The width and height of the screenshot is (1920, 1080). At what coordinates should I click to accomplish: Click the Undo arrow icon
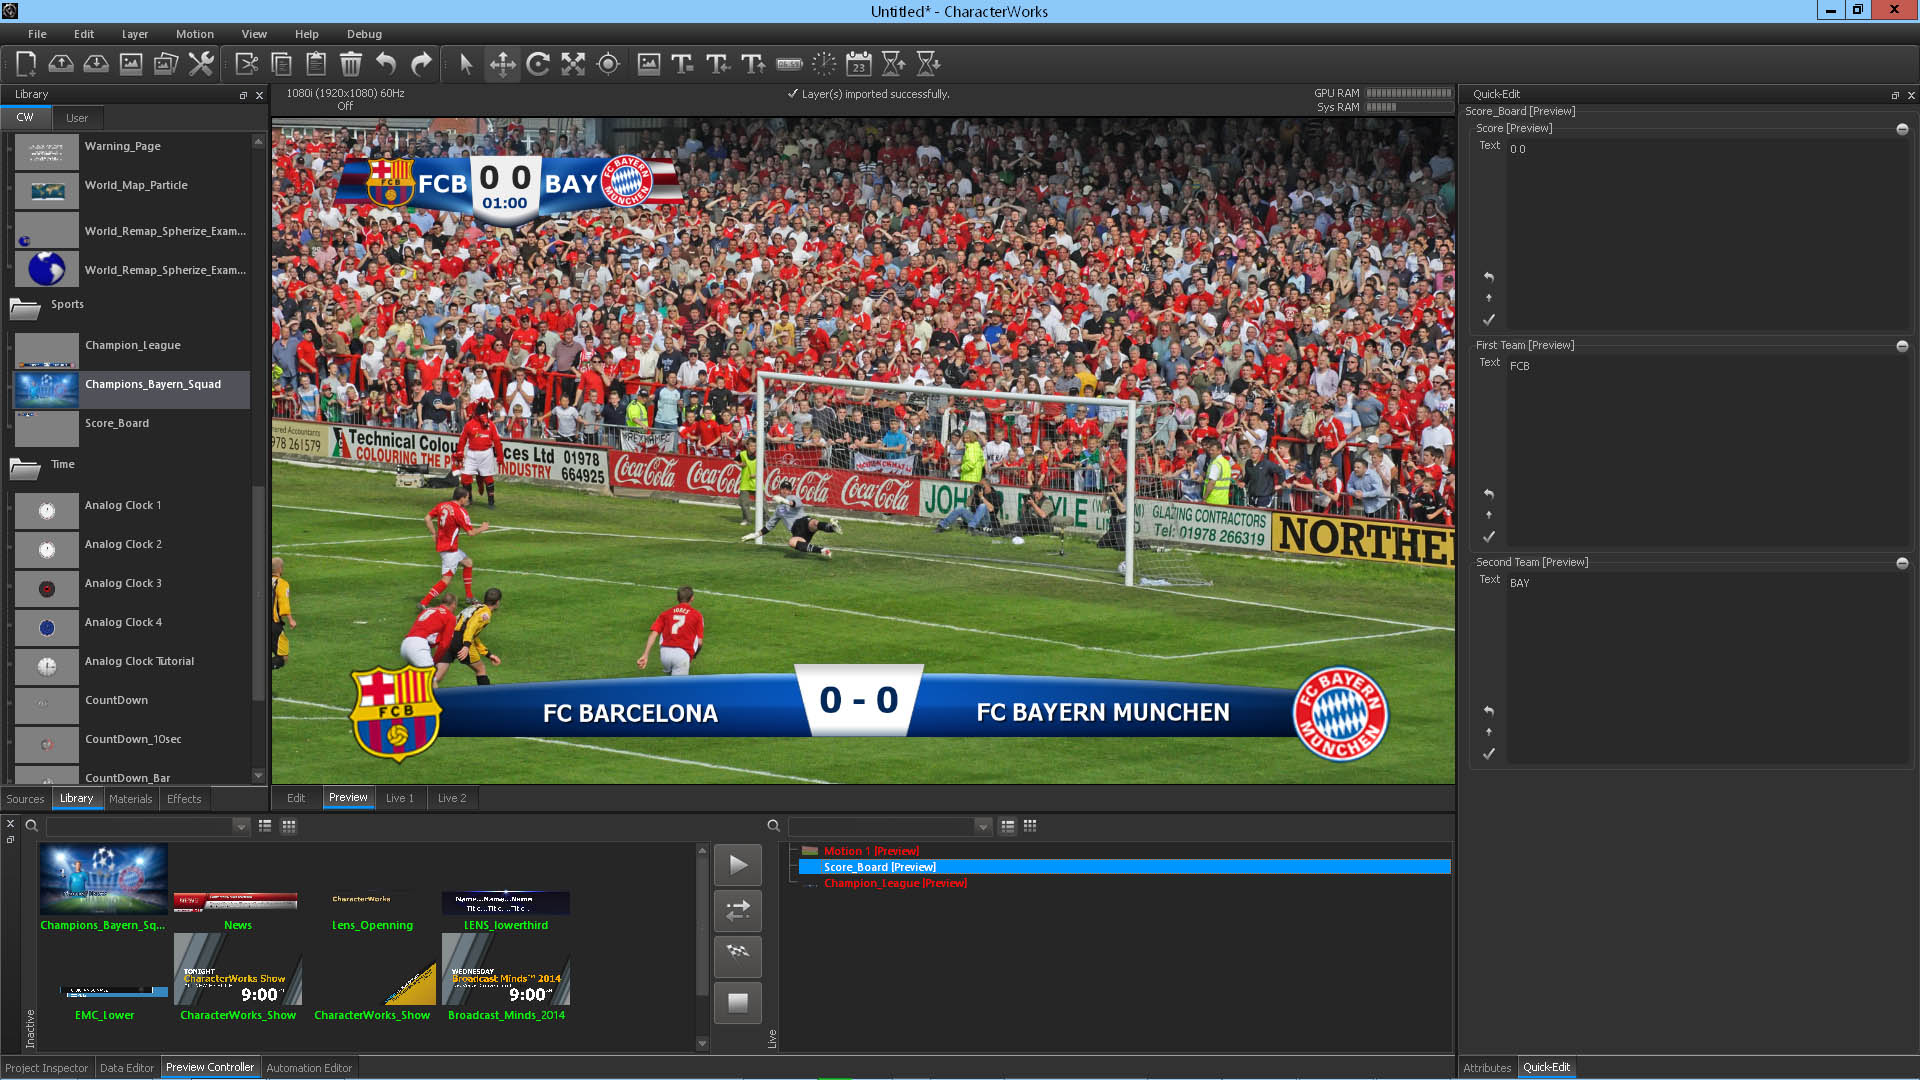coord(386,64)
